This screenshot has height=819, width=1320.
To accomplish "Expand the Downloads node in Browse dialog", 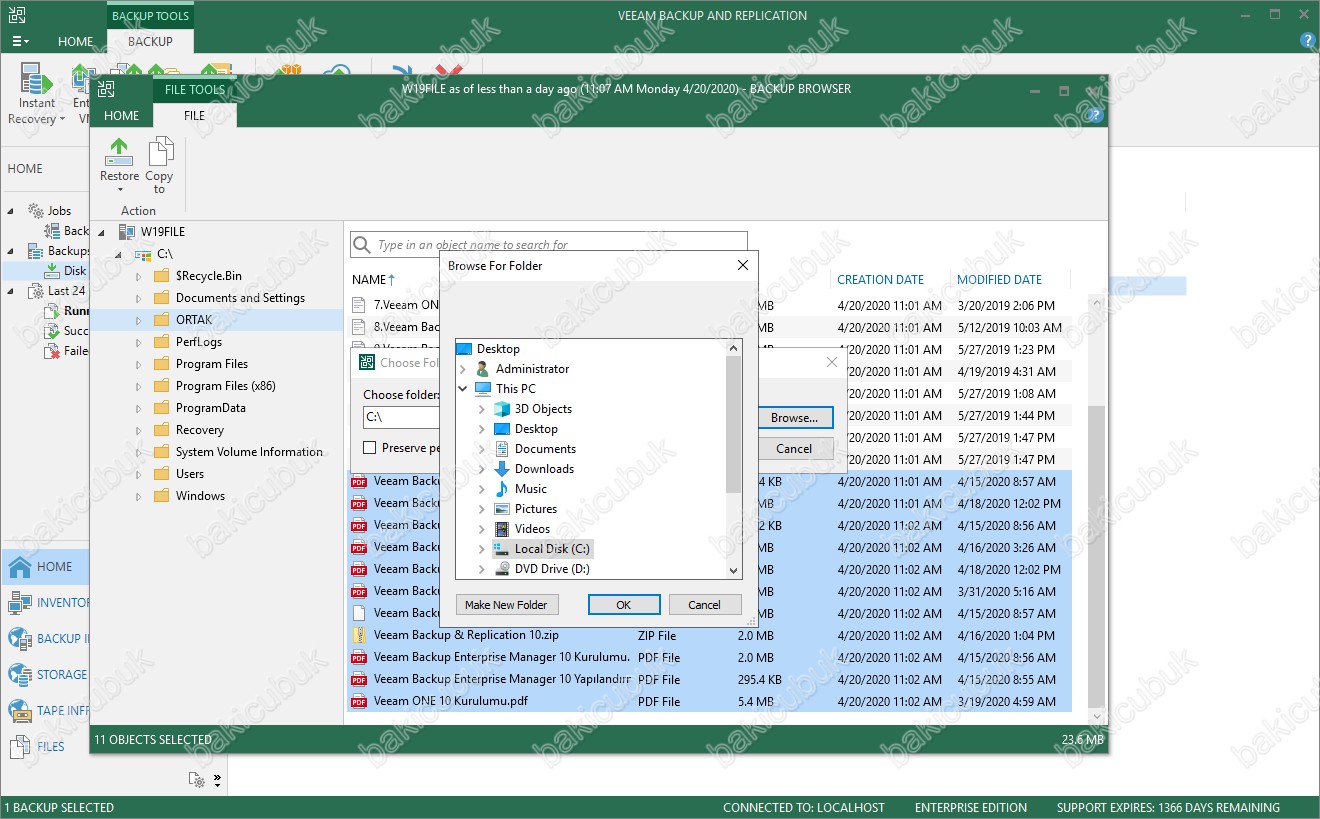I will pos(482,469).
